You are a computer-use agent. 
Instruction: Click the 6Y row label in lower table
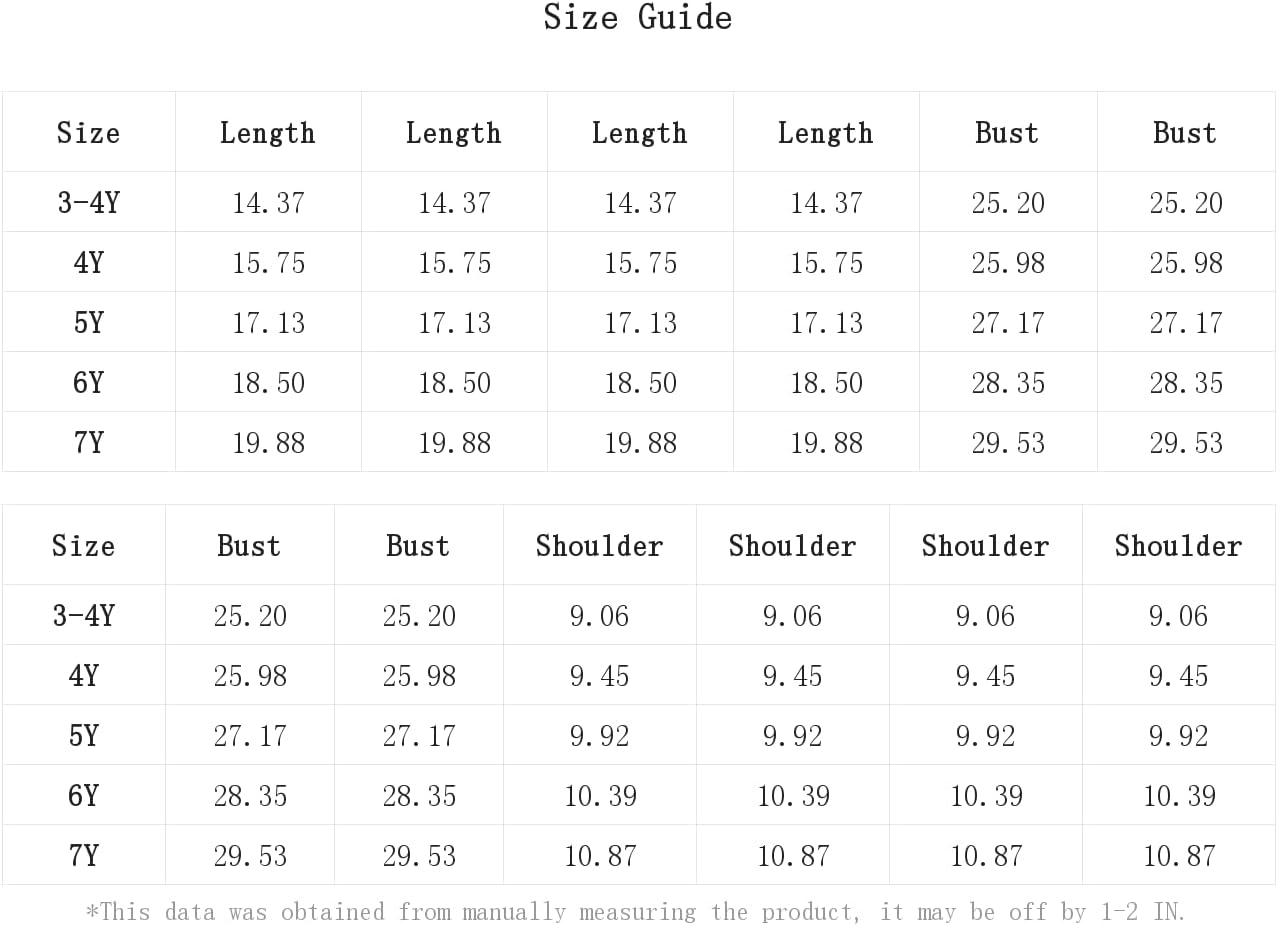click(83, 796)
